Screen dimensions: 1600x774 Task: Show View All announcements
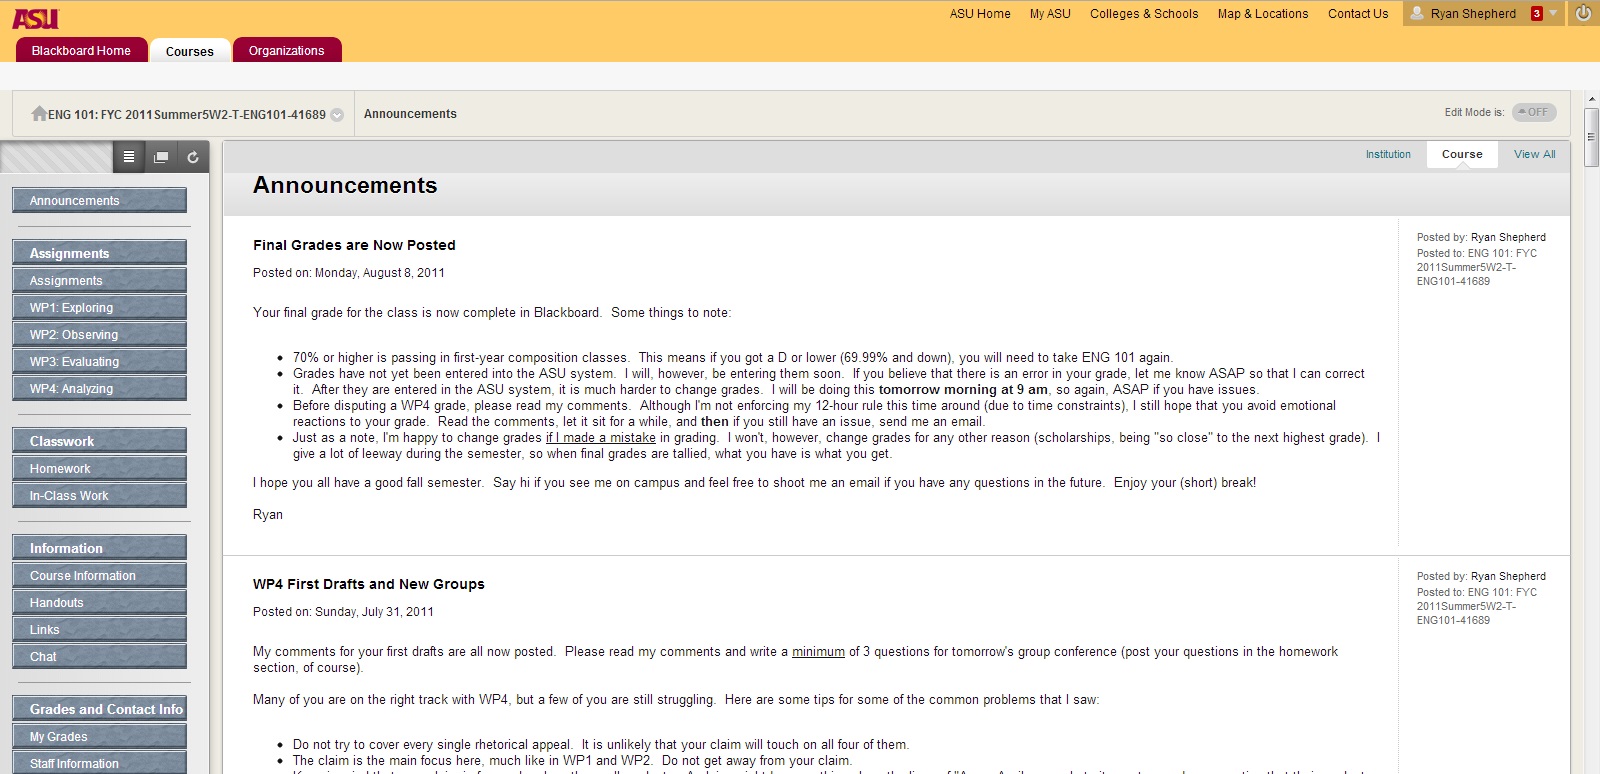pyautogui.click(x=1535, y=154)
